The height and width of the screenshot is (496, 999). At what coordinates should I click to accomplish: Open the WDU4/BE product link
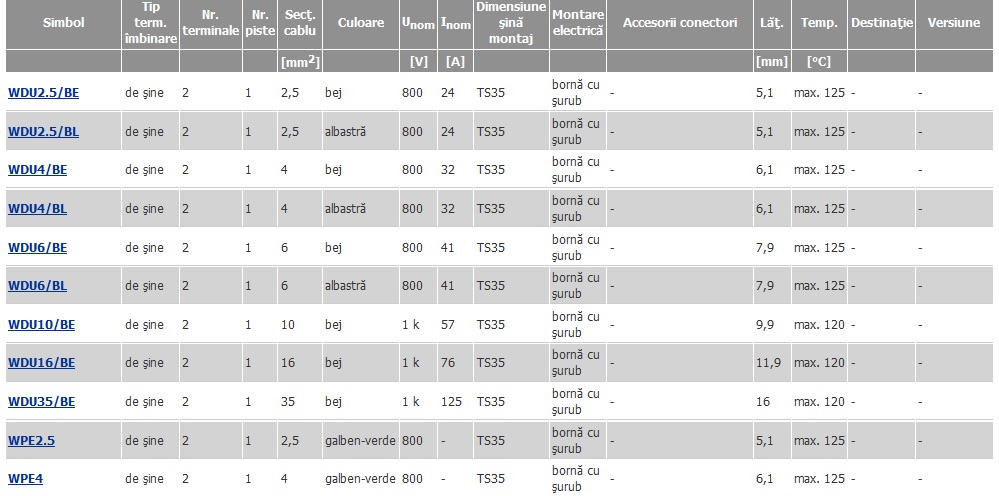coord(37,170)
